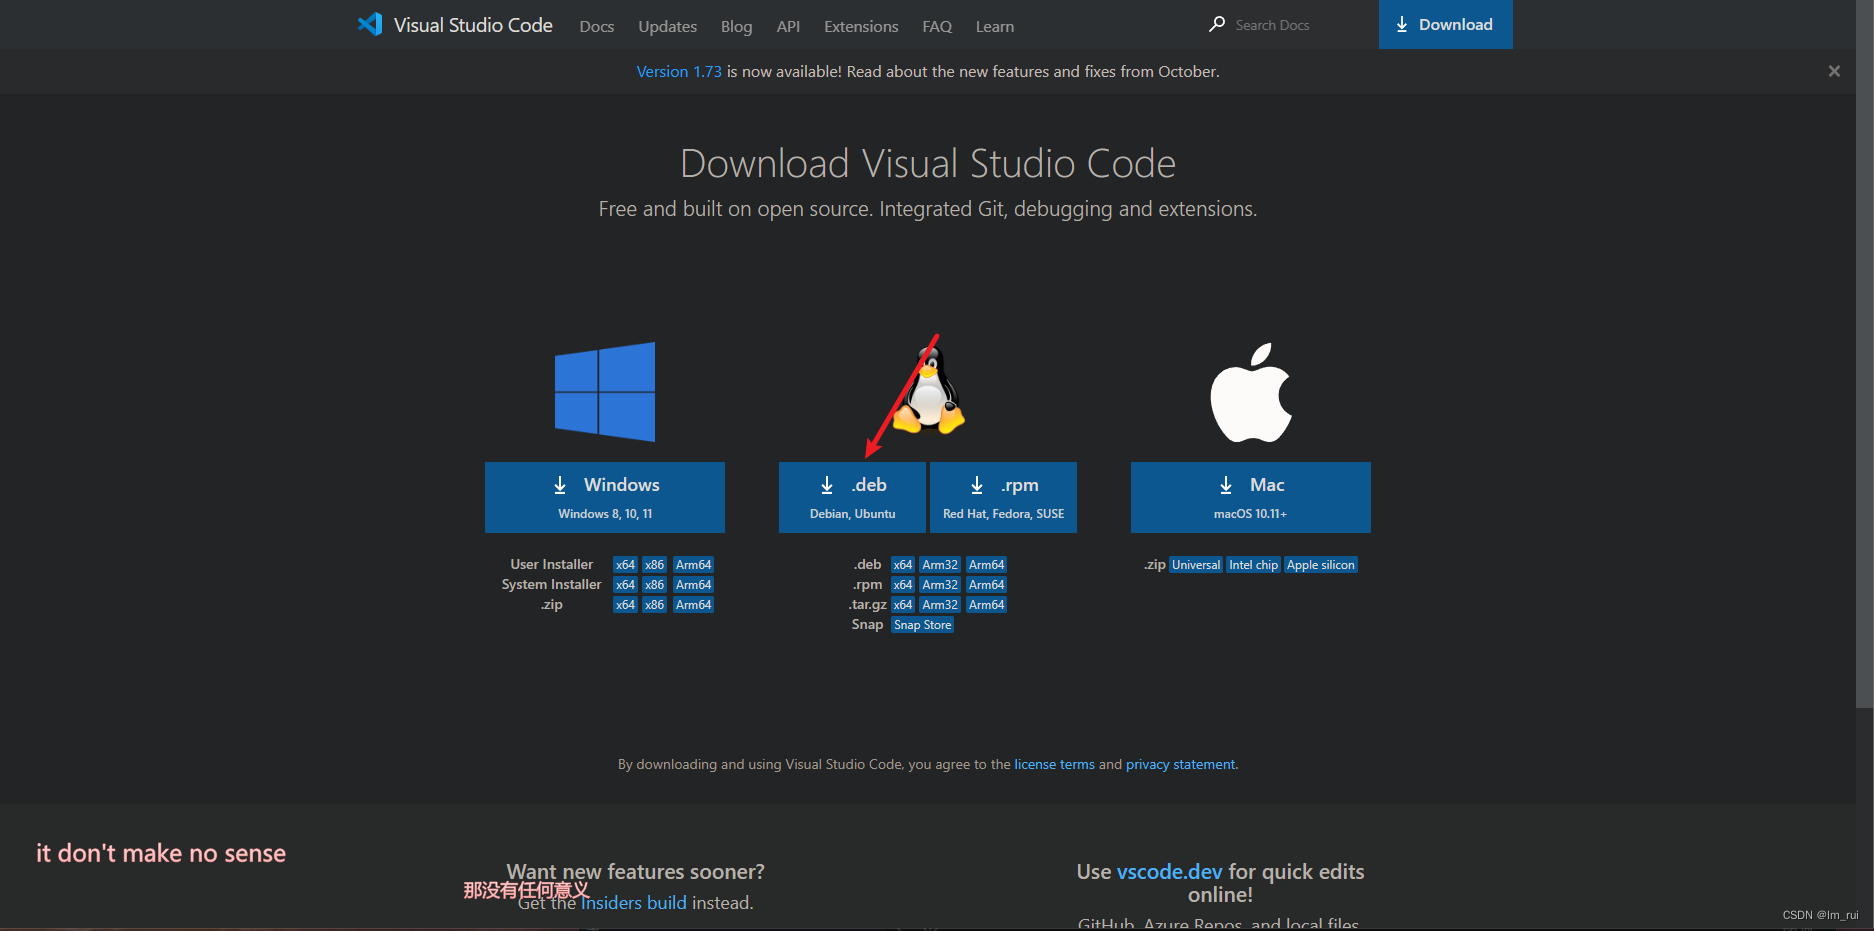
Task: Select System Installer Arm64 link
Action: pos(693,585)
